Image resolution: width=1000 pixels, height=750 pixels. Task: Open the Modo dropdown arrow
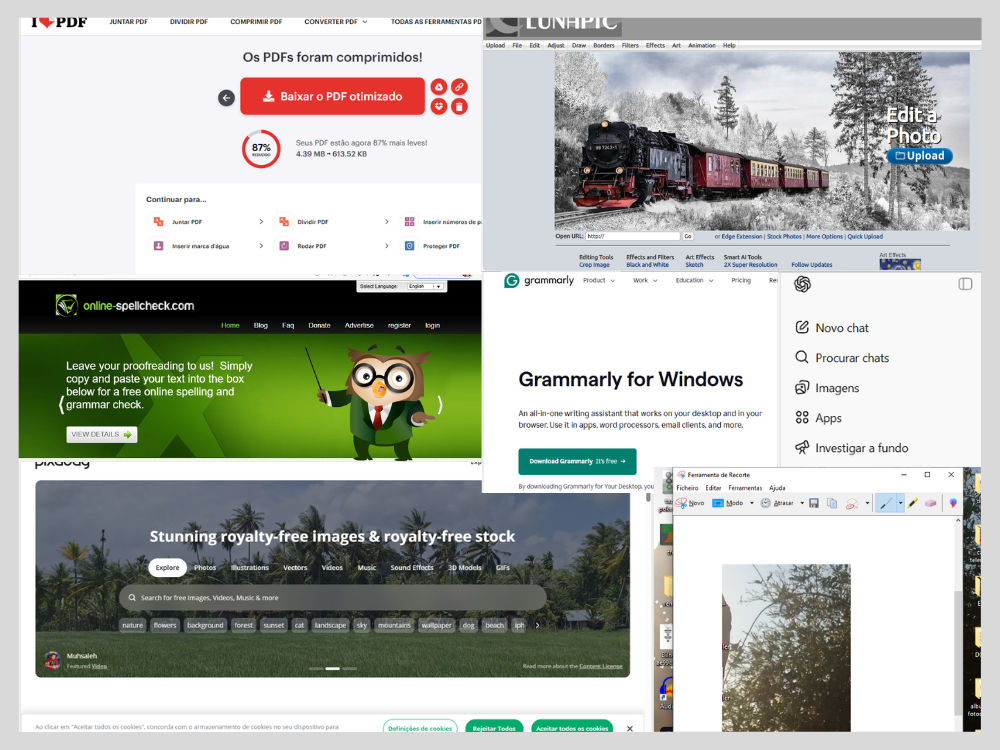pos(752,503)
